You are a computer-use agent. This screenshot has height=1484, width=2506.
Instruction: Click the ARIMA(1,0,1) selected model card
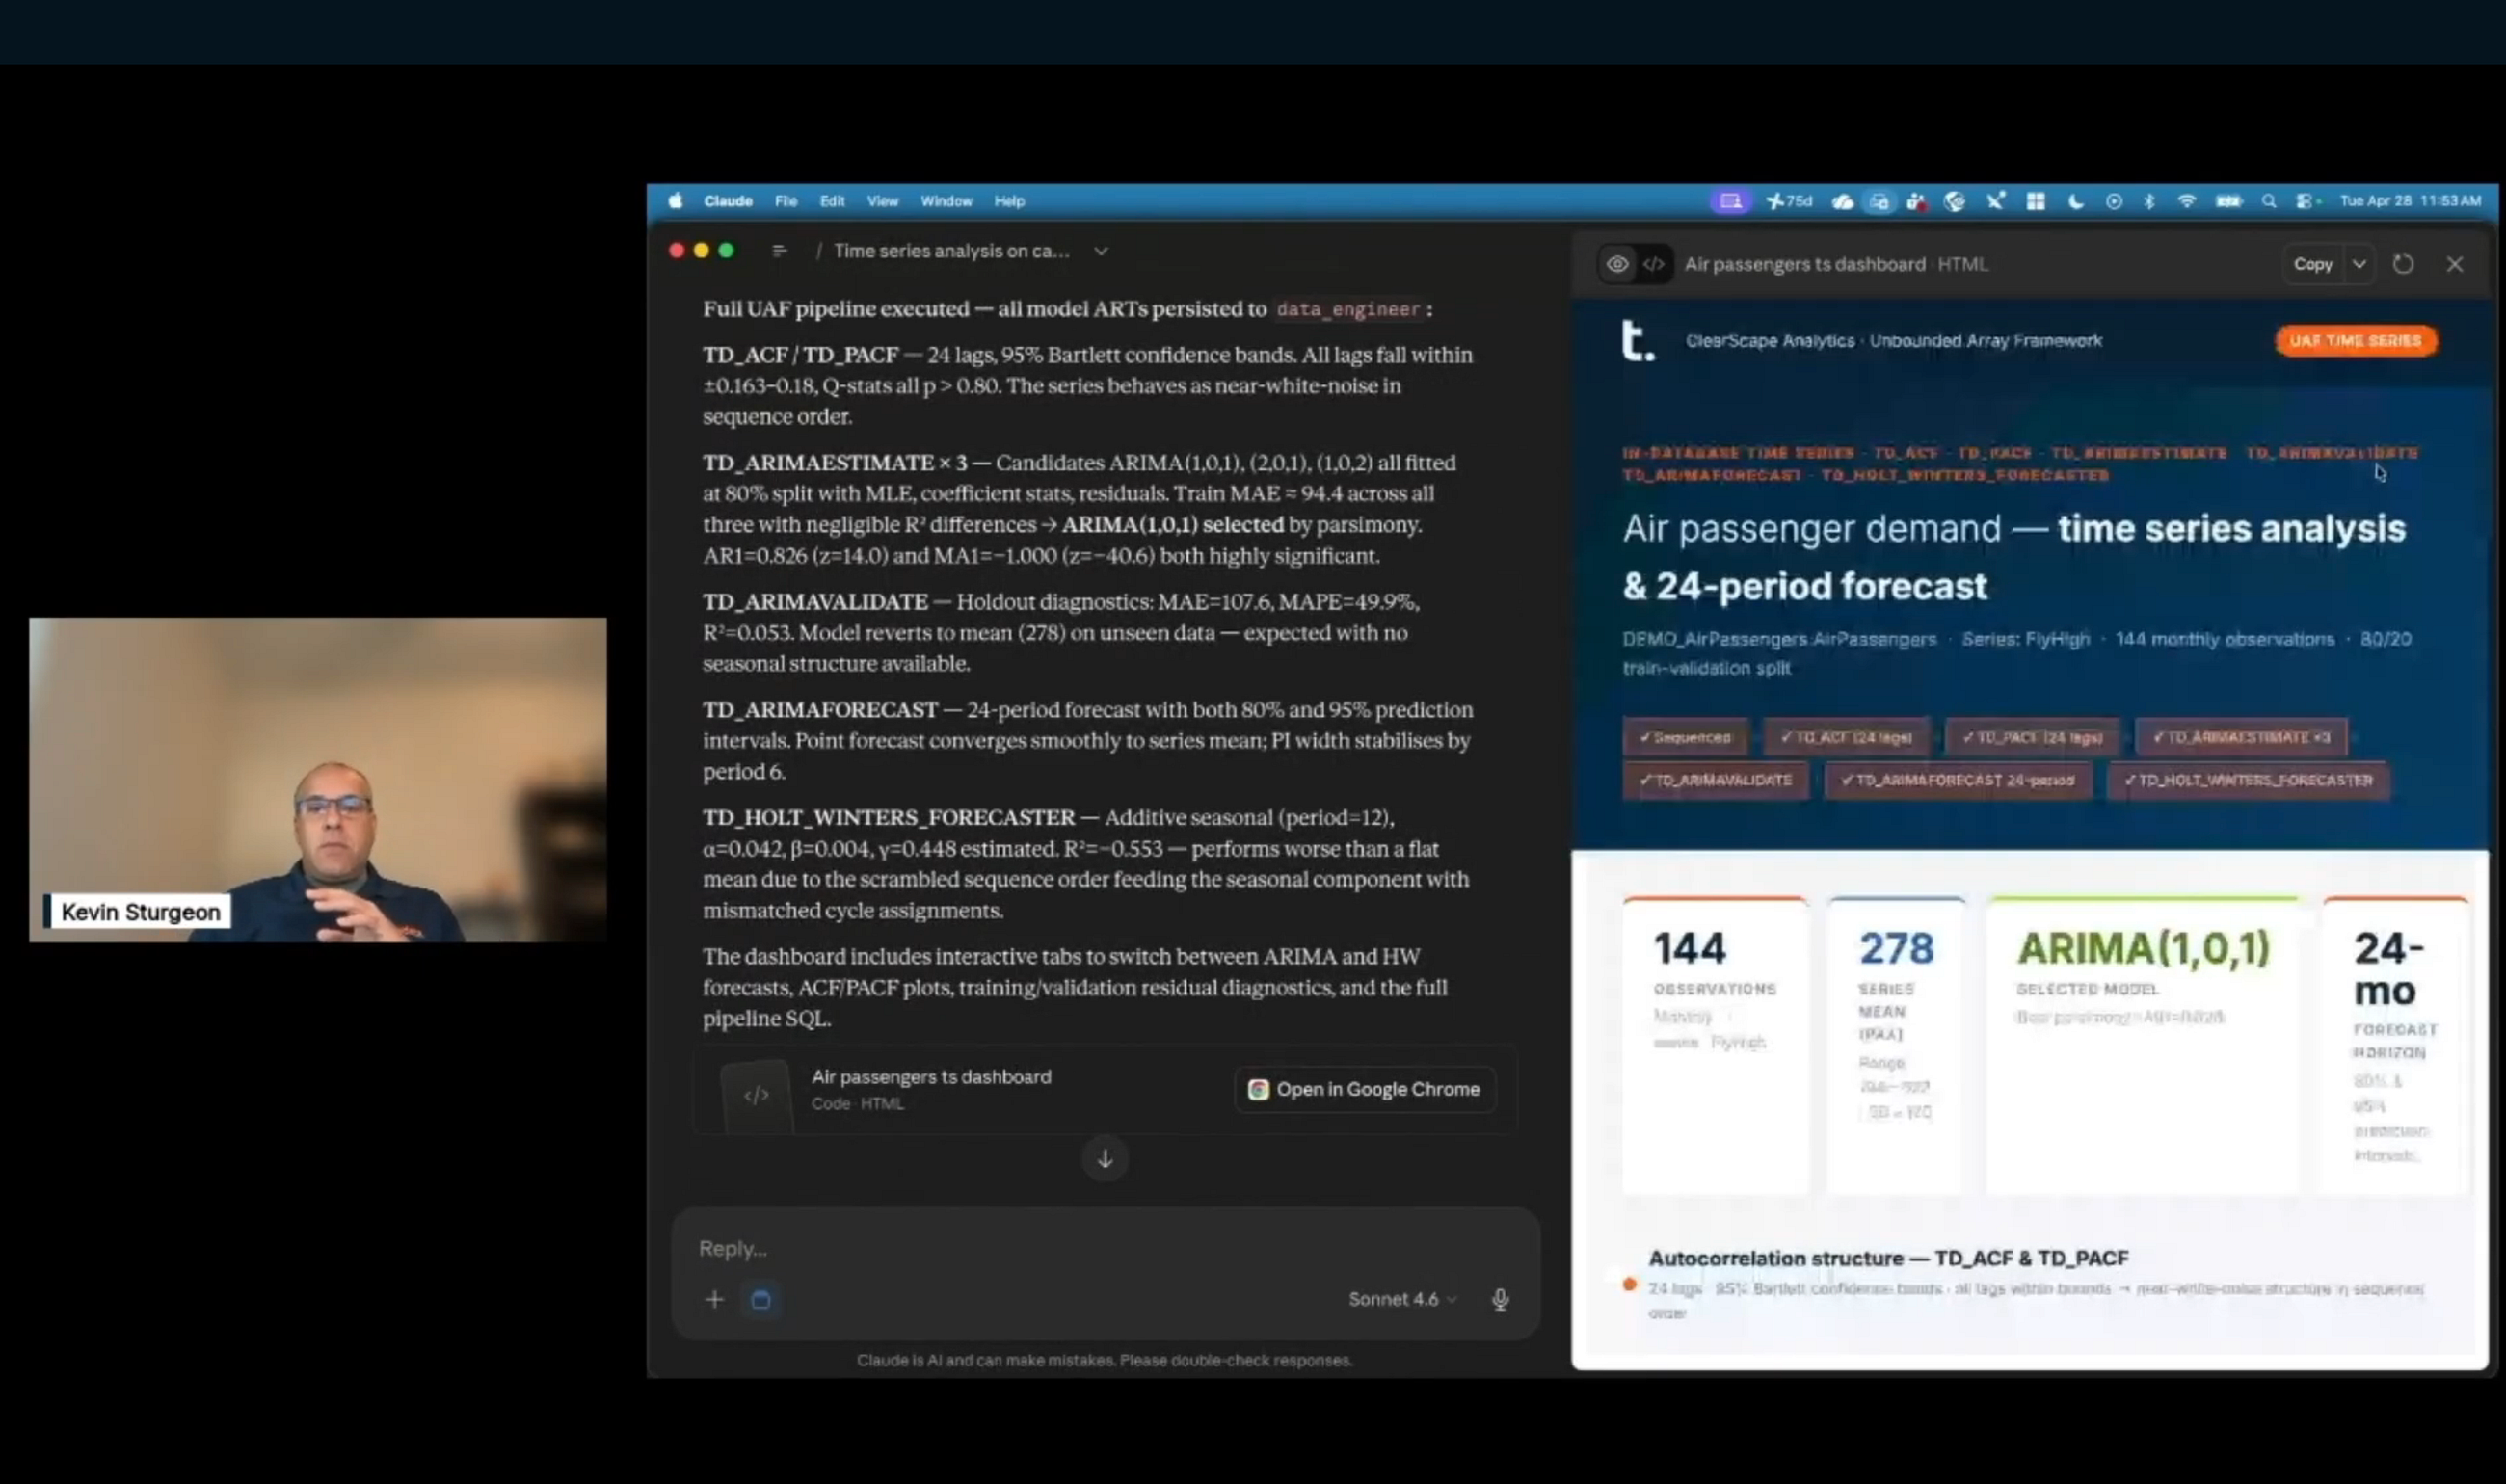pyautogui.click(x=2142, y=1045)
